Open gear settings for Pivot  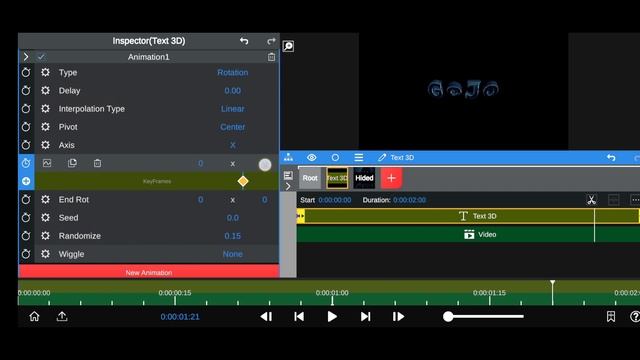click(45, 127)
